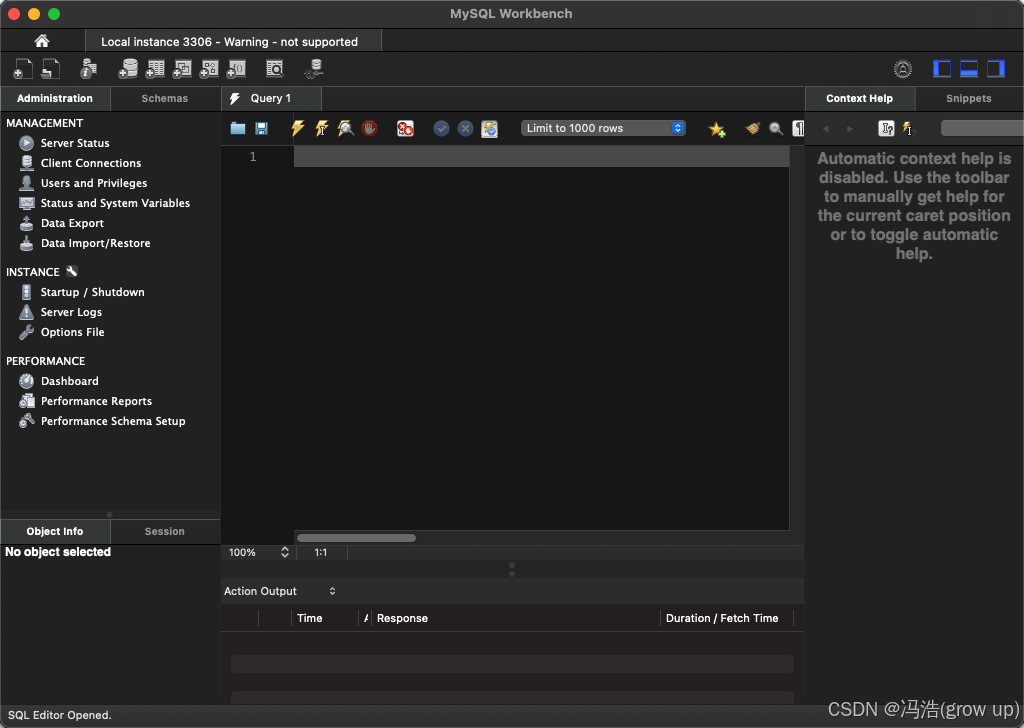Show find panel magnifier icon
The height and width of the screenshot is (728, 1024).
coord(776,128)
